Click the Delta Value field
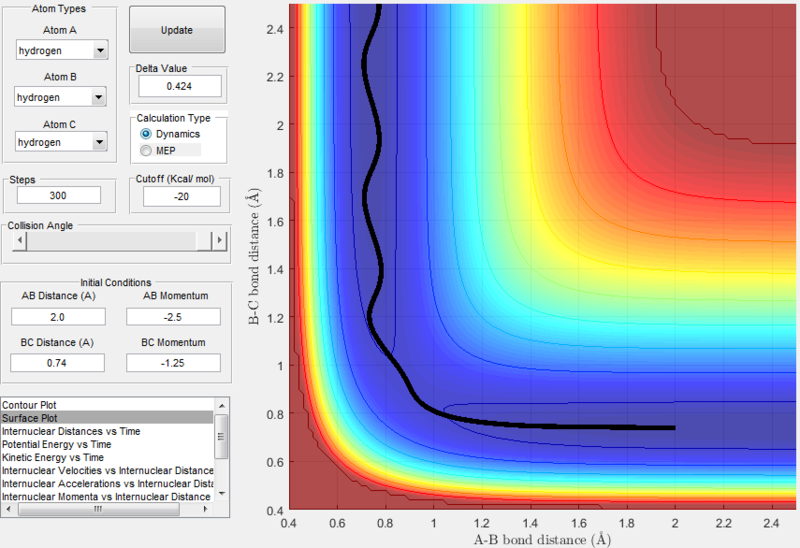The width and height of the screenshot is (800, 548). (x=180, y=86)
